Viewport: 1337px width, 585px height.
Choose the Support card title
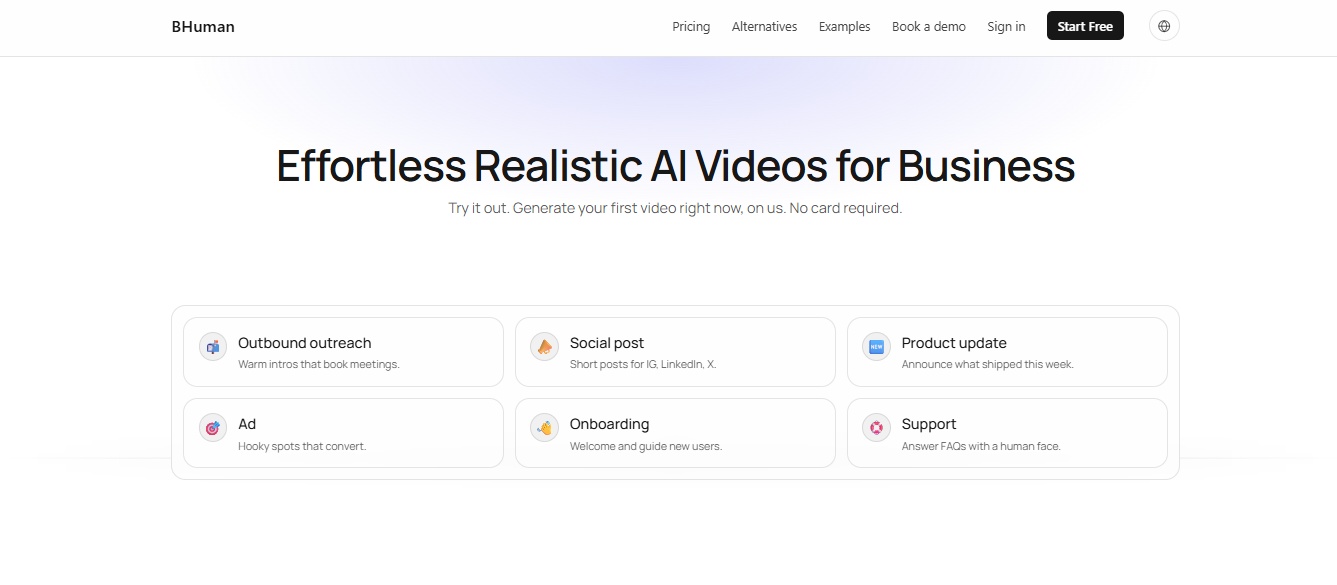click(929, 424)
